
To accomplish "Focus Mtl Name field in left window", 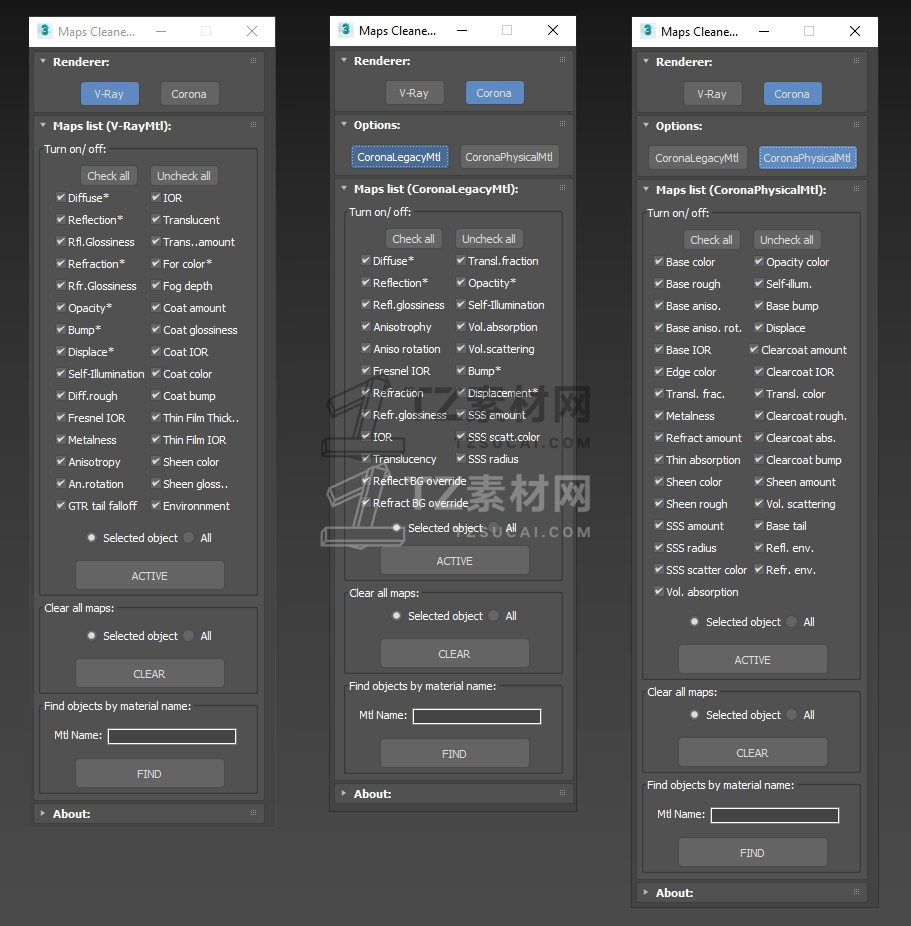I will point(172,736).
